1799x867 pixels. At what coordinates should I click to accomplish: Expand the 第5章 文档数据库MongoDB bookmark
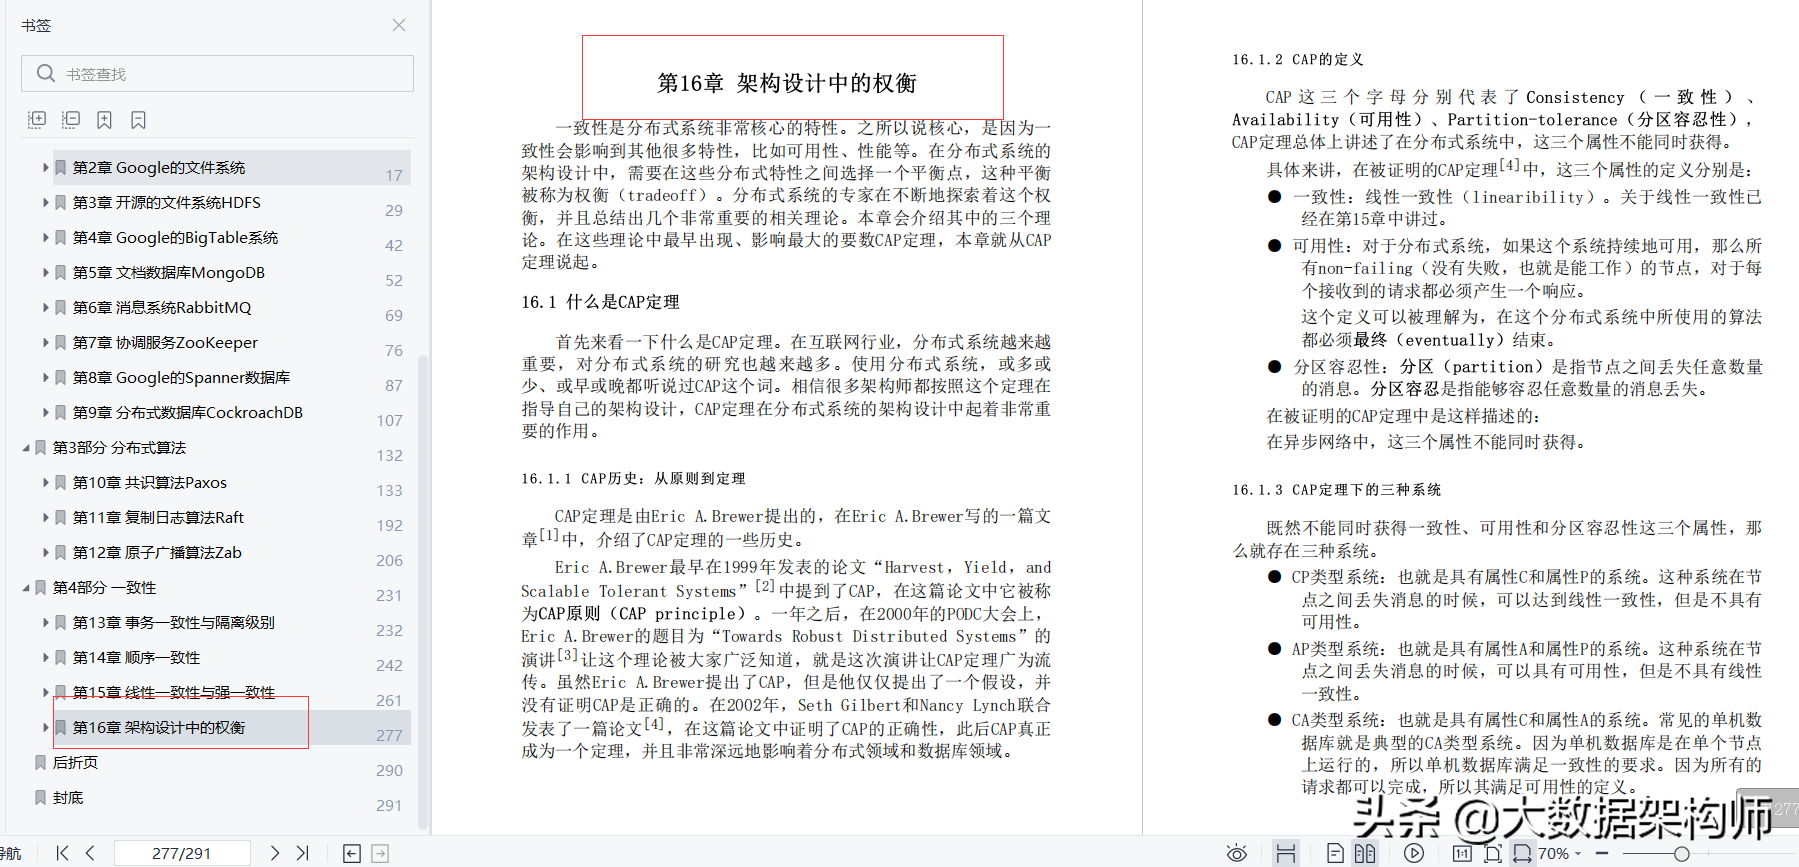pos(45,272)
